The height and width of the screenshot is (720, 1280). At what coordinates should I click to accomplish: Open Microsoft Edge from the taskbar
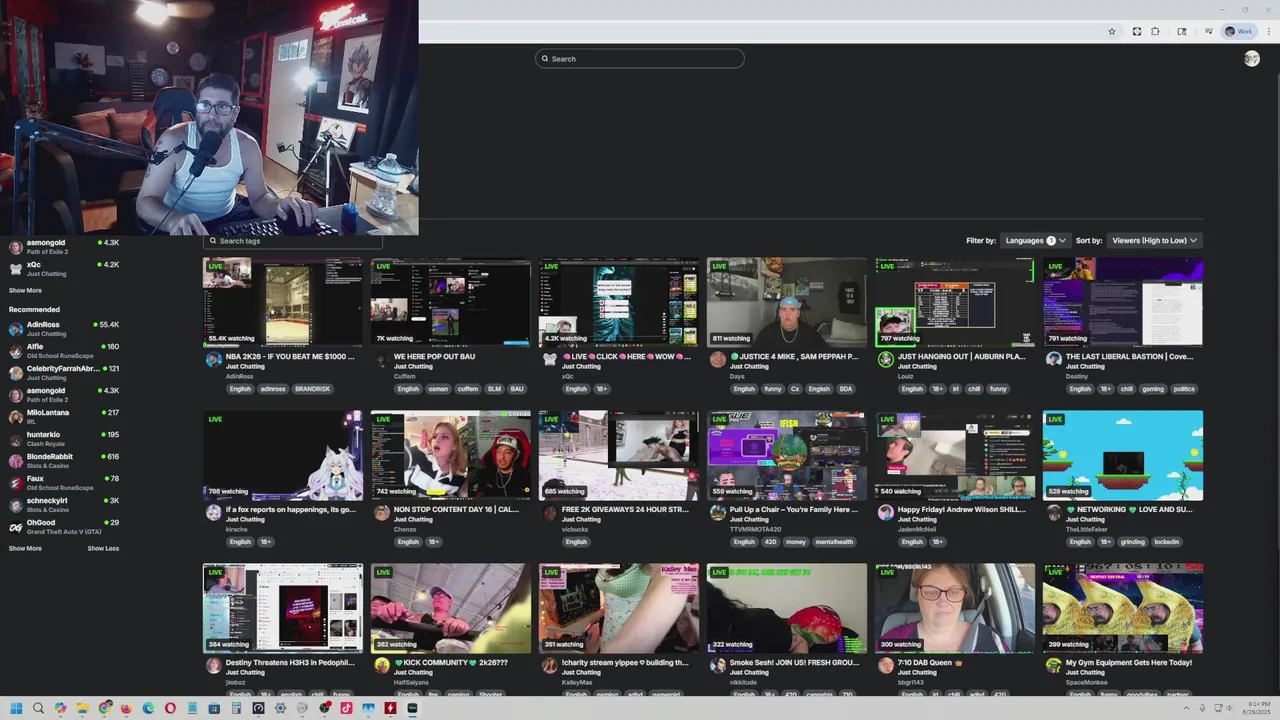[x=148, y=708]
